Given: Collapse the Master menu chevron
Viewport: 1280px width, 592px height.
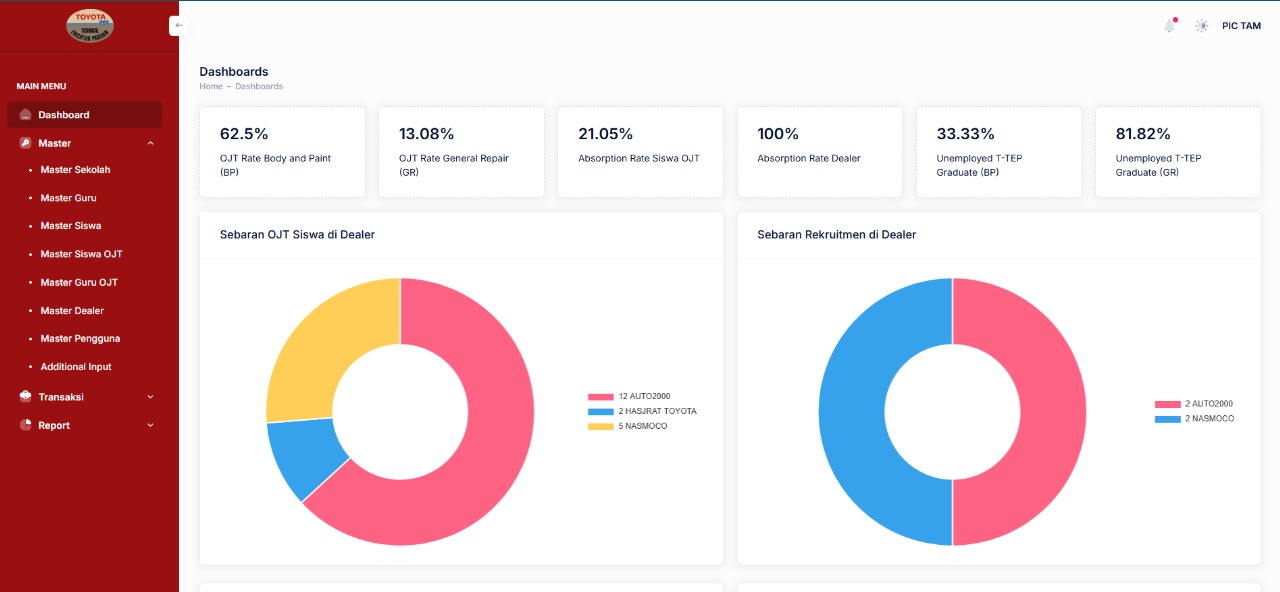Looking at the screenshot, I should click(151, 143).
